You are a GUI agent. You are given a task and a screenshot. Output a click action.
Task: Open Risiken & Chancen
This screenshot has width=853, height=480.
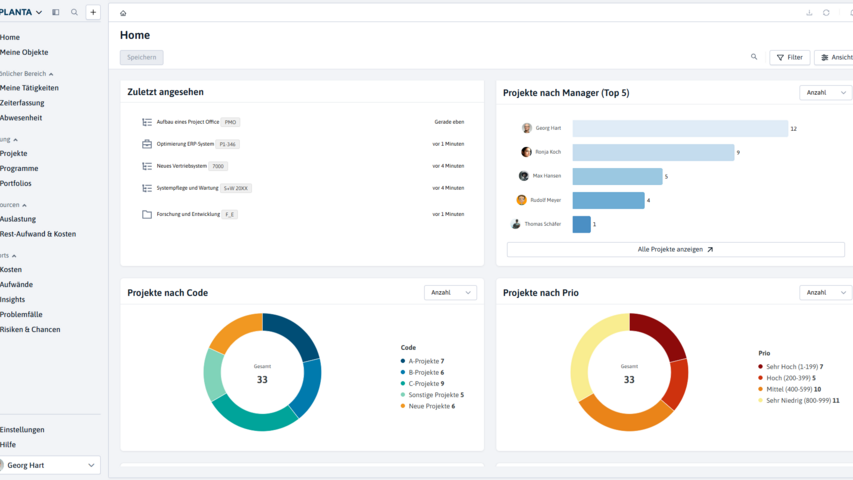30,329
